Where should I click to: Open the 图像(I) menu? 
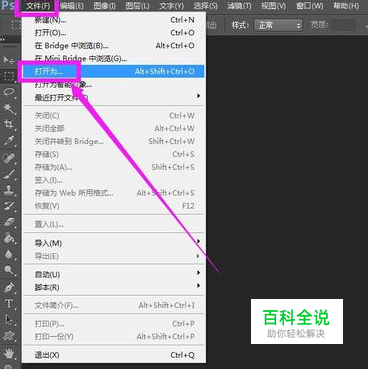click(x=104, y=6)
